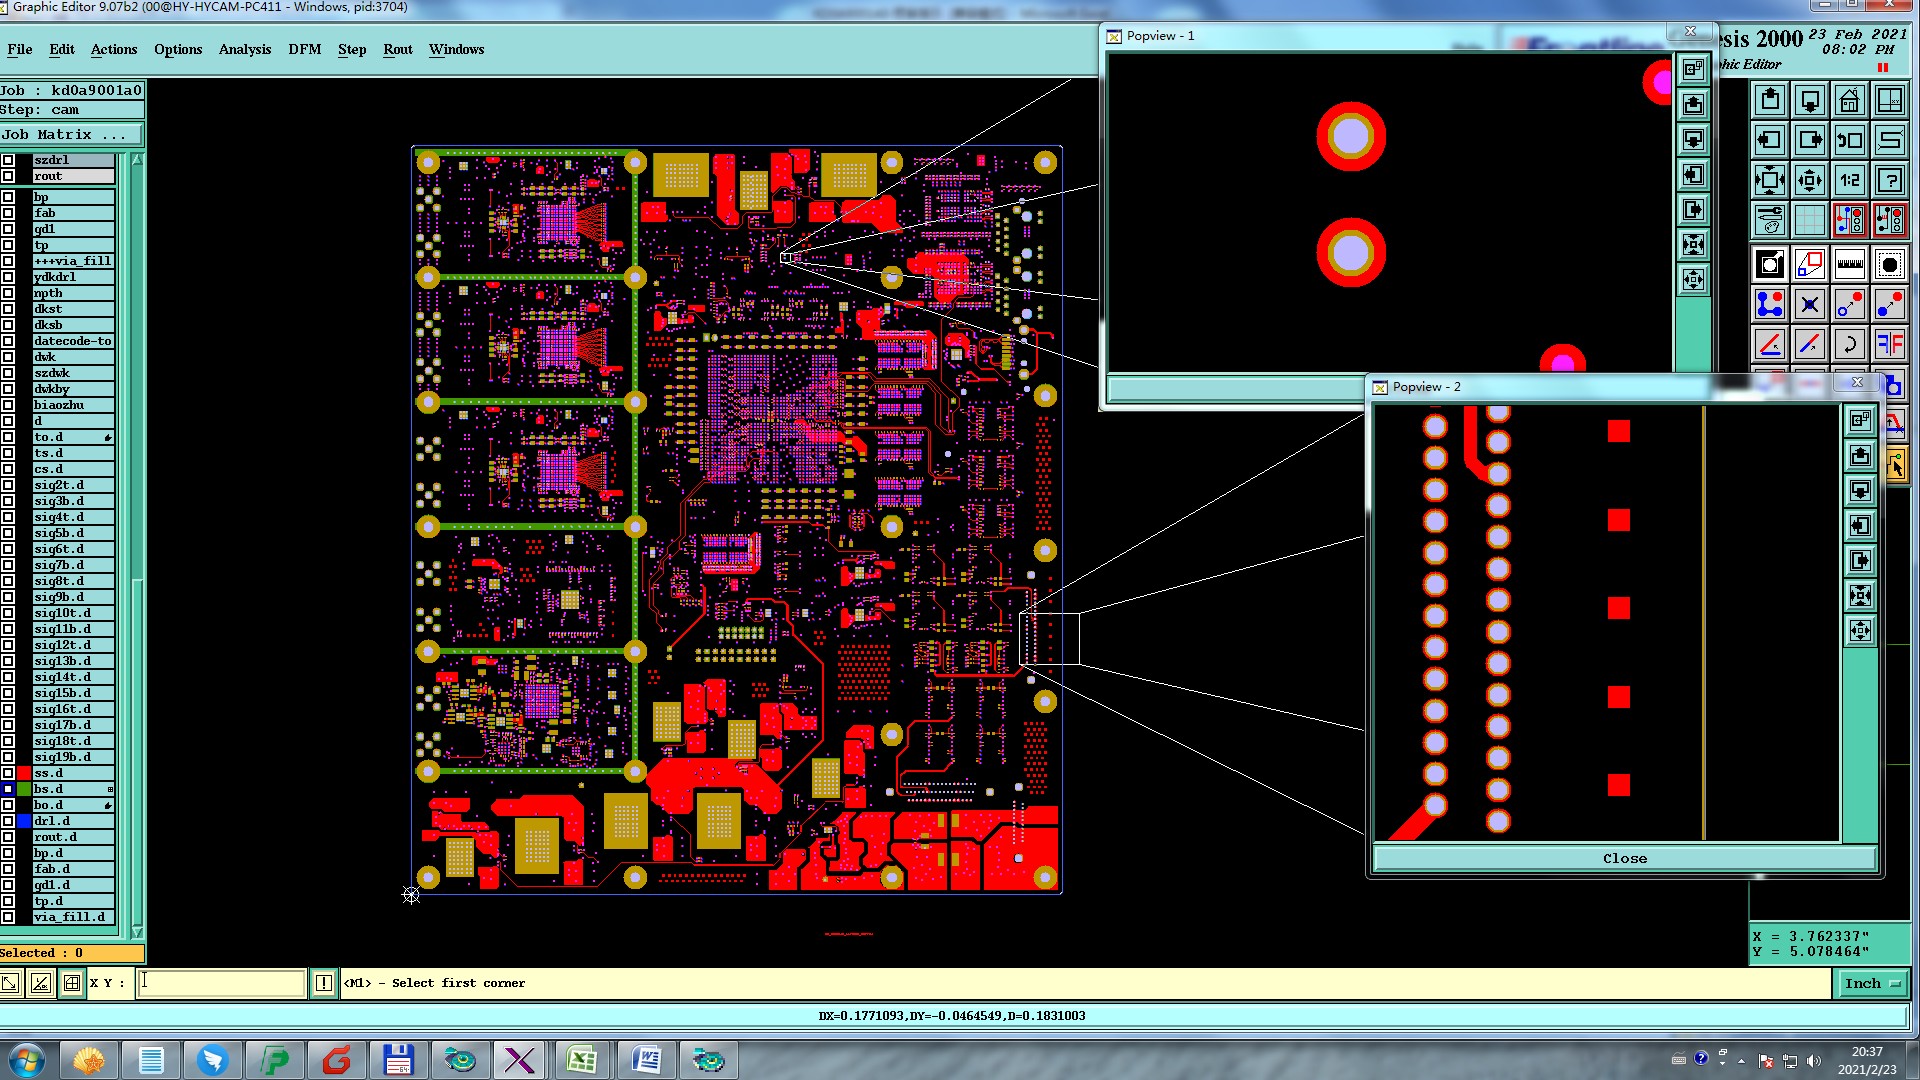Toggle the grid display icon
This screenshot has width=1920, height=1080.
pyautogui.click(x=1809, y=220)
